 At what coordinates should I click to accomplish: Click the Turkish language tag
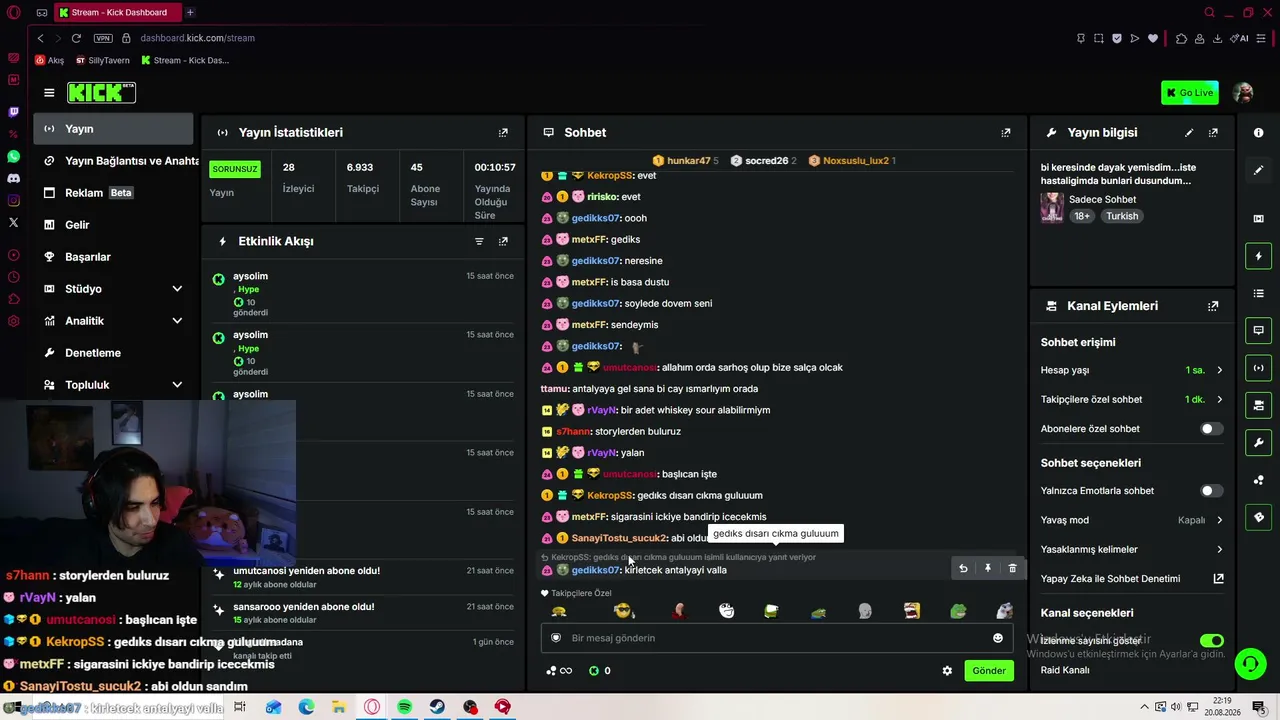(x=1122, y=216)
